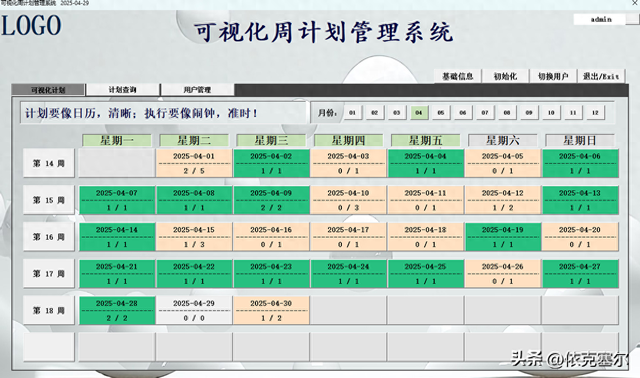This screenshot has width=640, height=378.
Task: Select month 09
Action: point(529,113)
